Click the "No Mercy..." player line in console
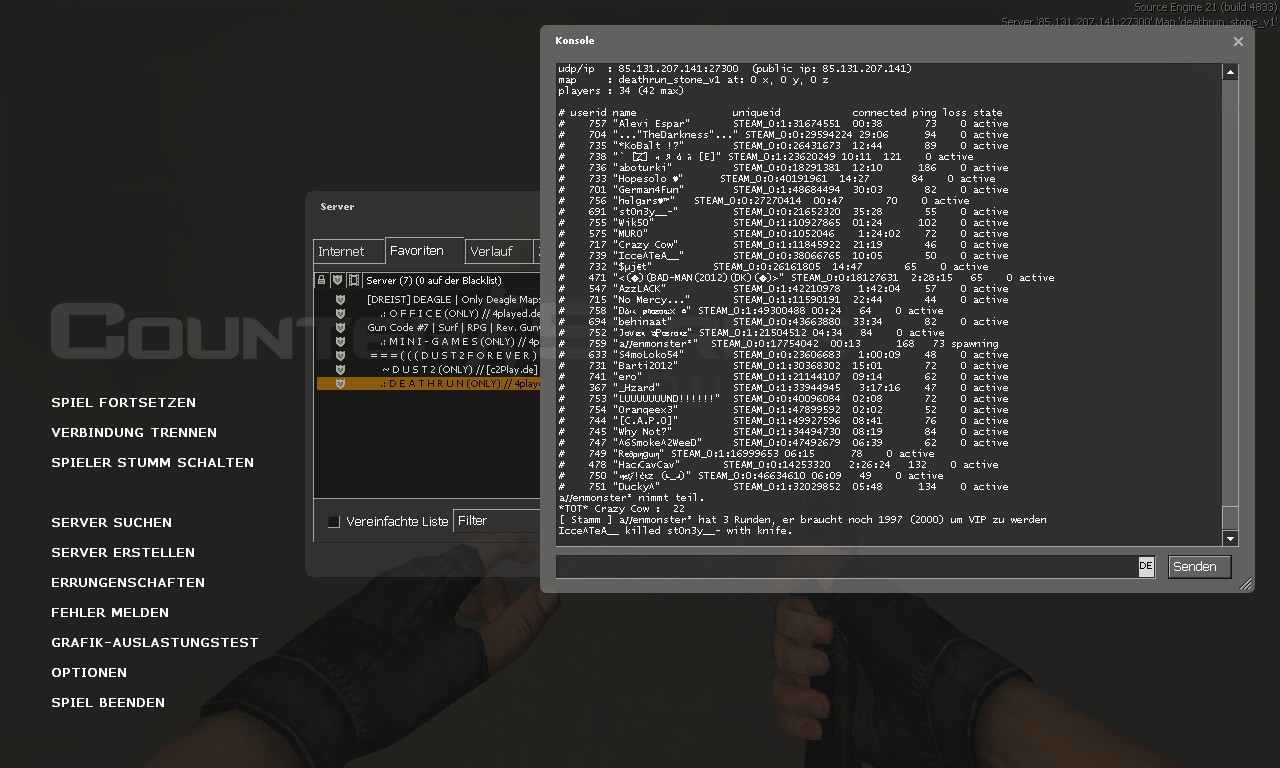1280x768 pixels. (783, 300)
